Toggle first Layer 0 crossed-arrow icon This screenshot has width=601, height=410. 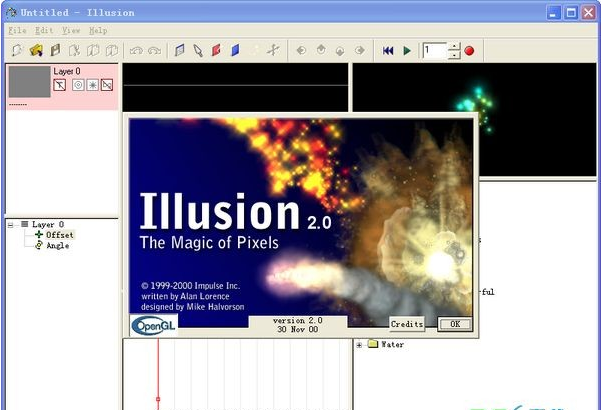59,85
